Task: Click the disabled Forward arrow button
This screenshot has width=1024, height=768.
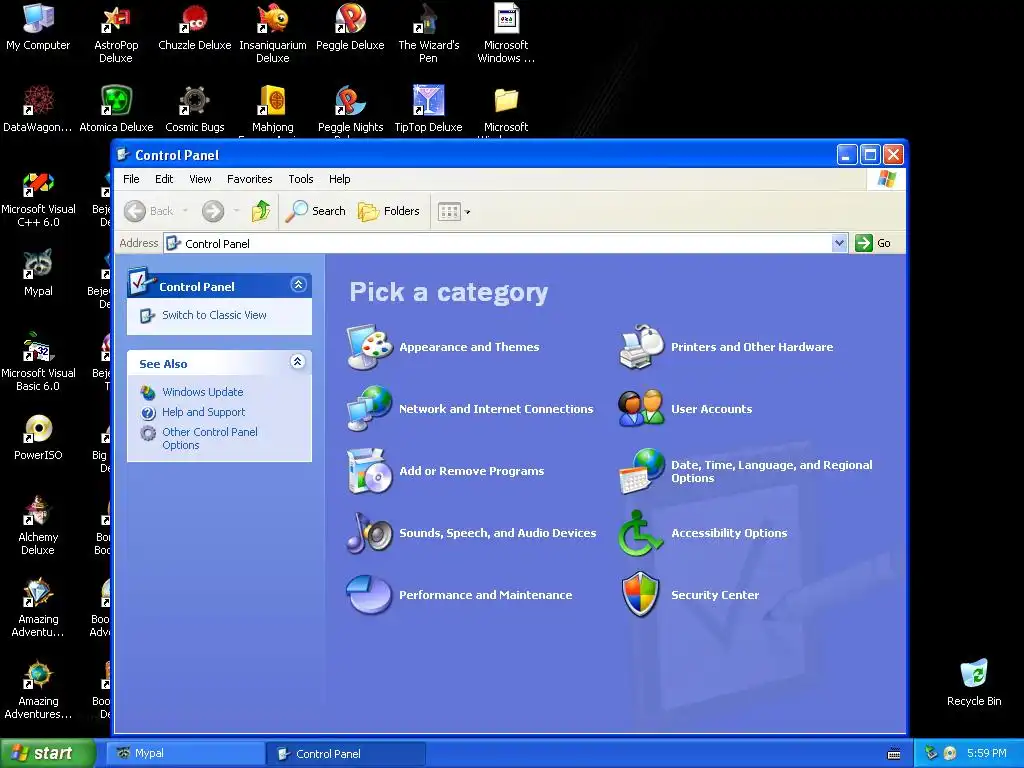Action: (213, 211)
